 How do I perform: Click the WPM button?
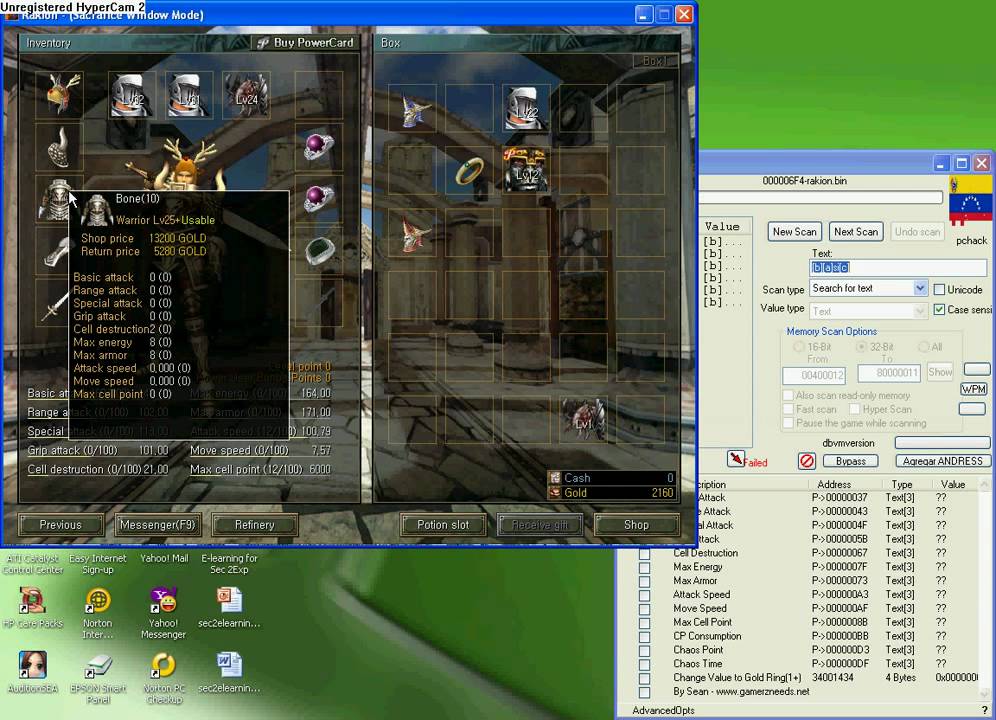tap(974, 389)
